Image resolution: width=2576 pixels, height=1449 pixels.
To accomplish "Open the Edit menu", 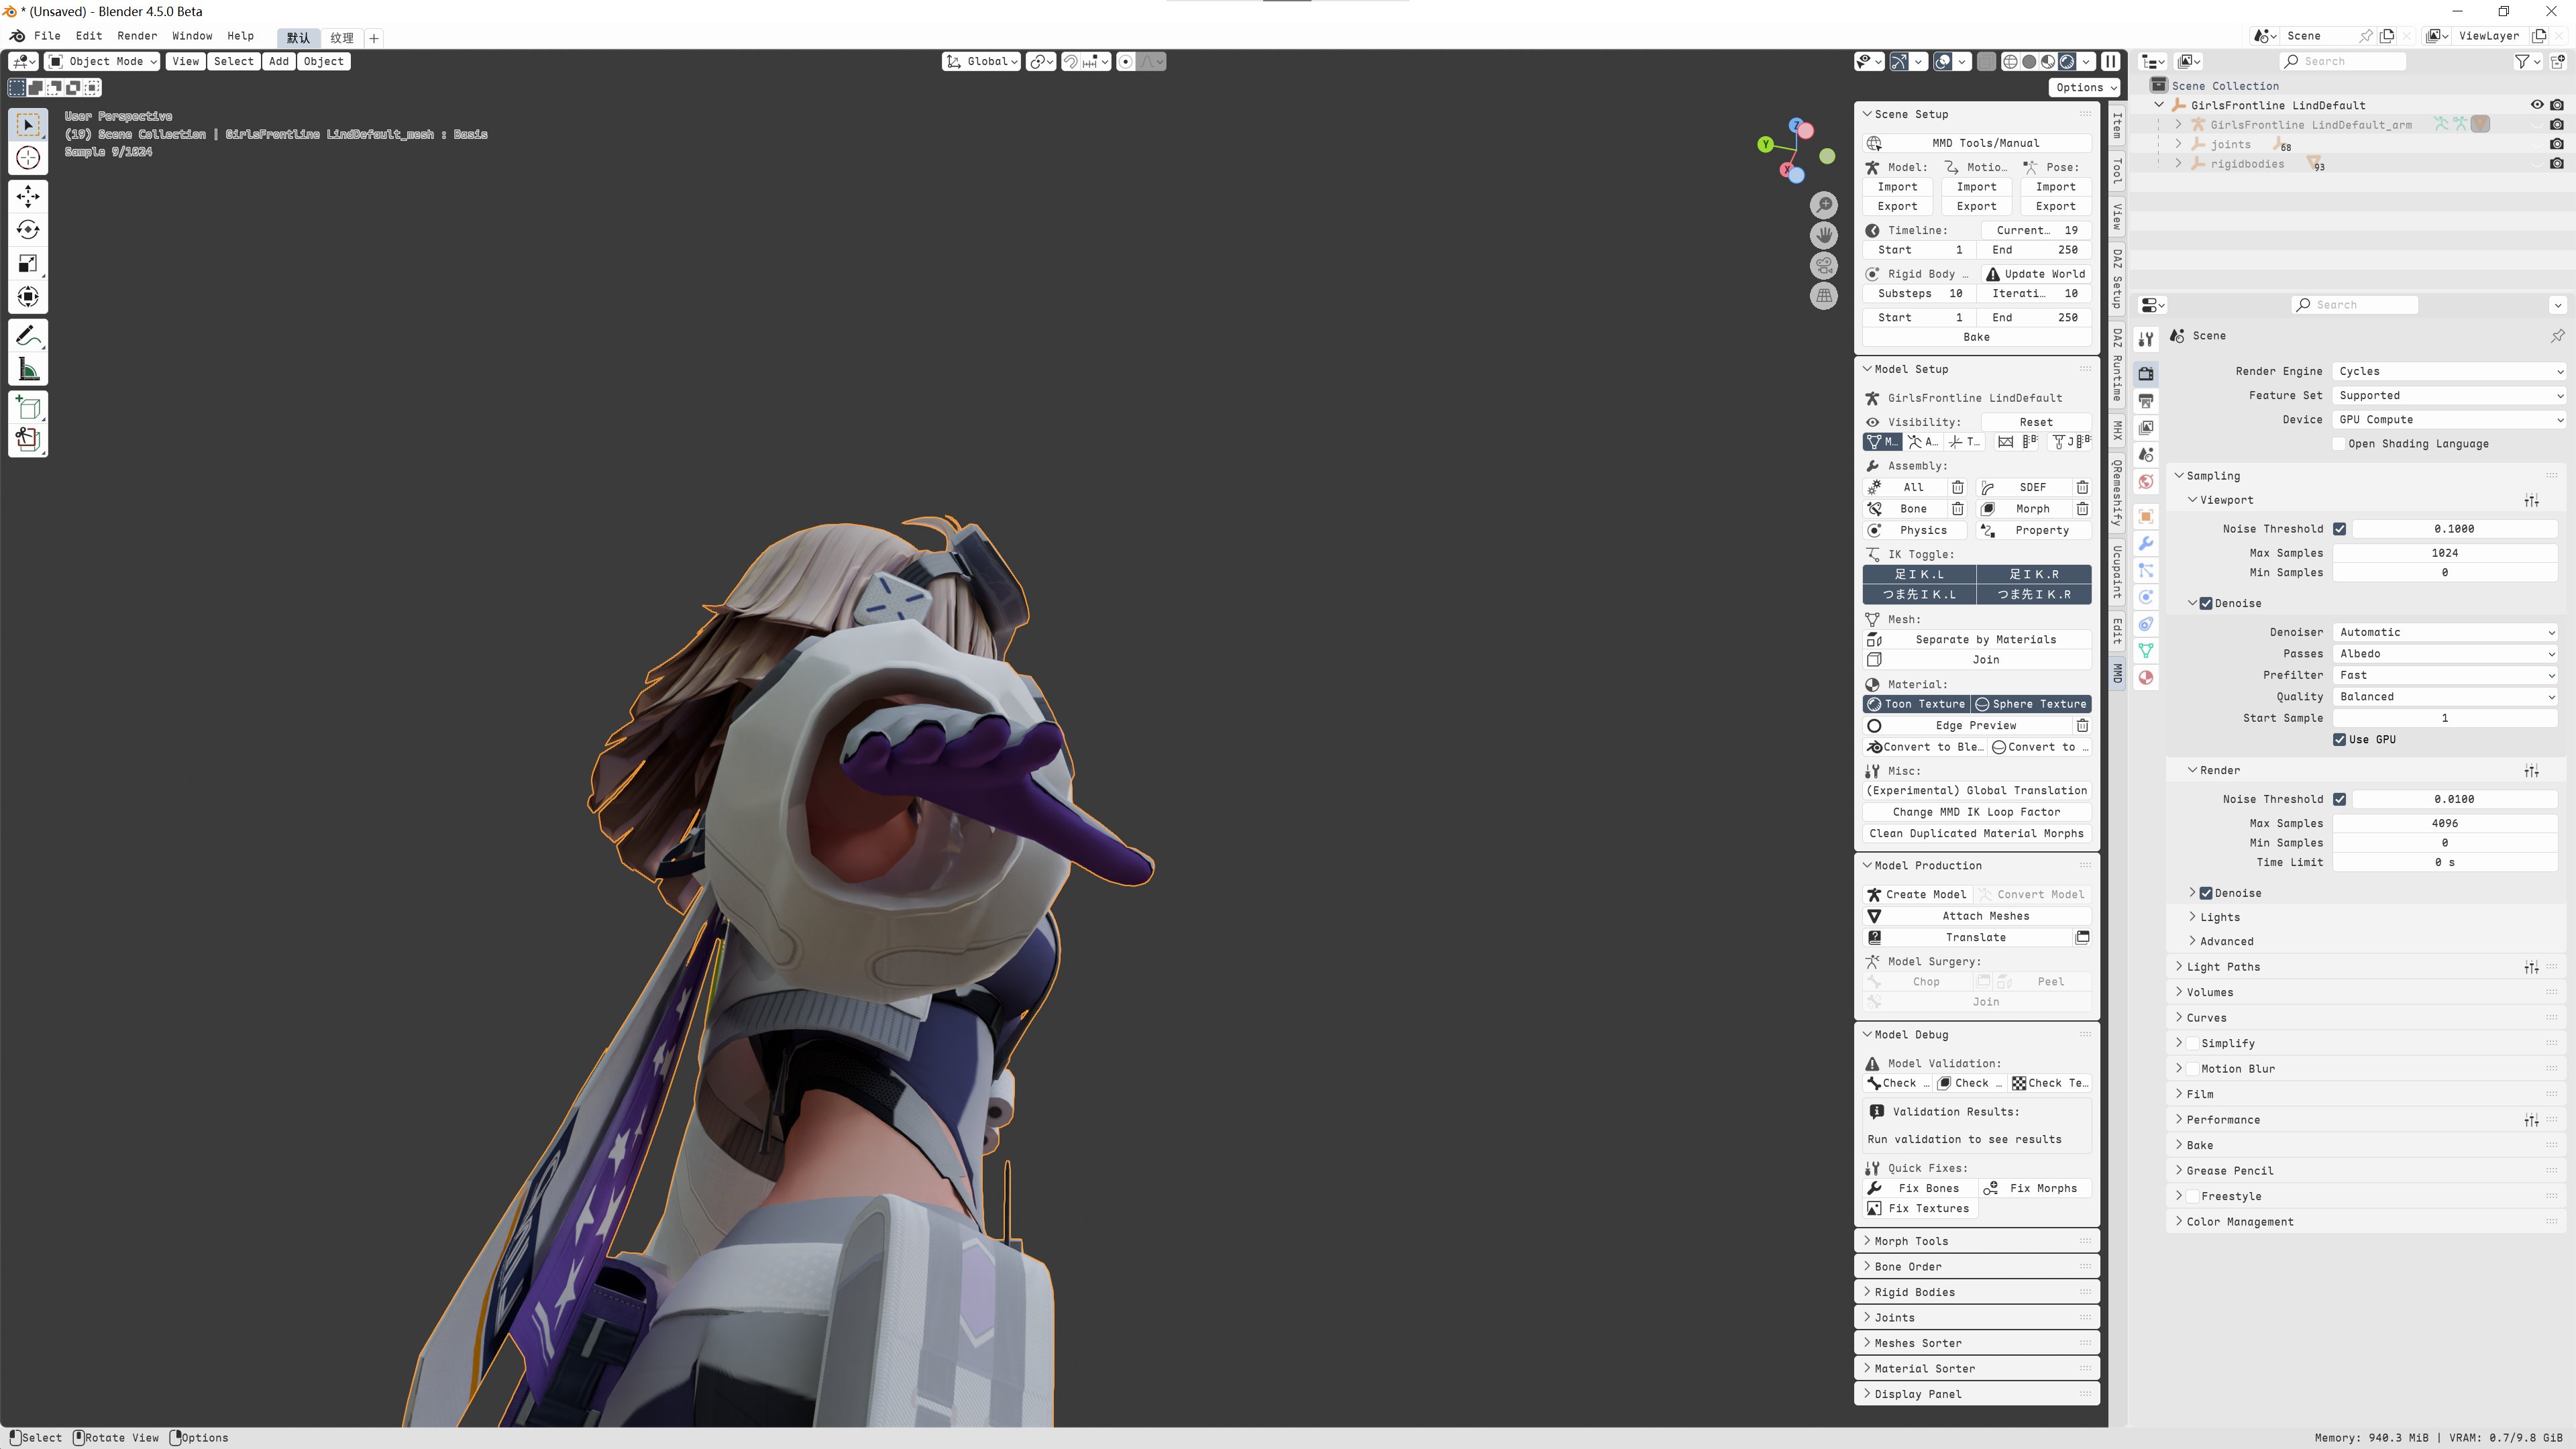I will click(x=89, y=36).
